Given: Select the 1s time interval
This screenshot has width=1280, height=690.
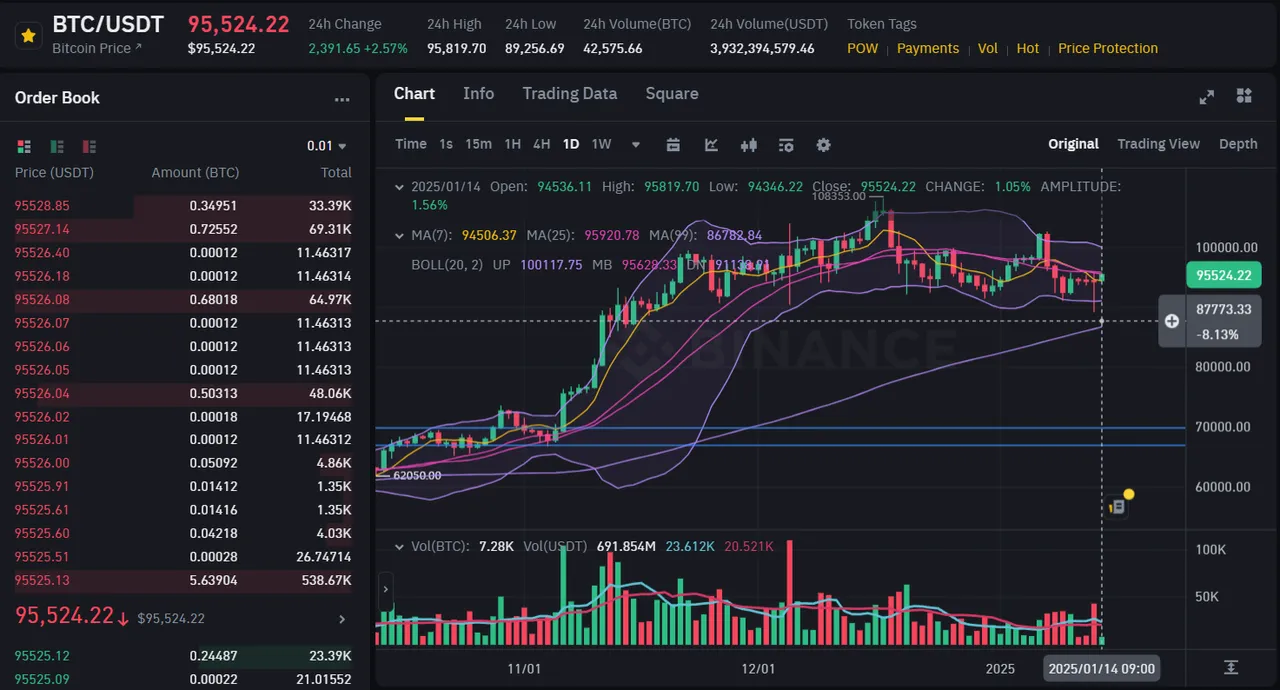Looking at the screenshot, I should (x=446, y=144).
